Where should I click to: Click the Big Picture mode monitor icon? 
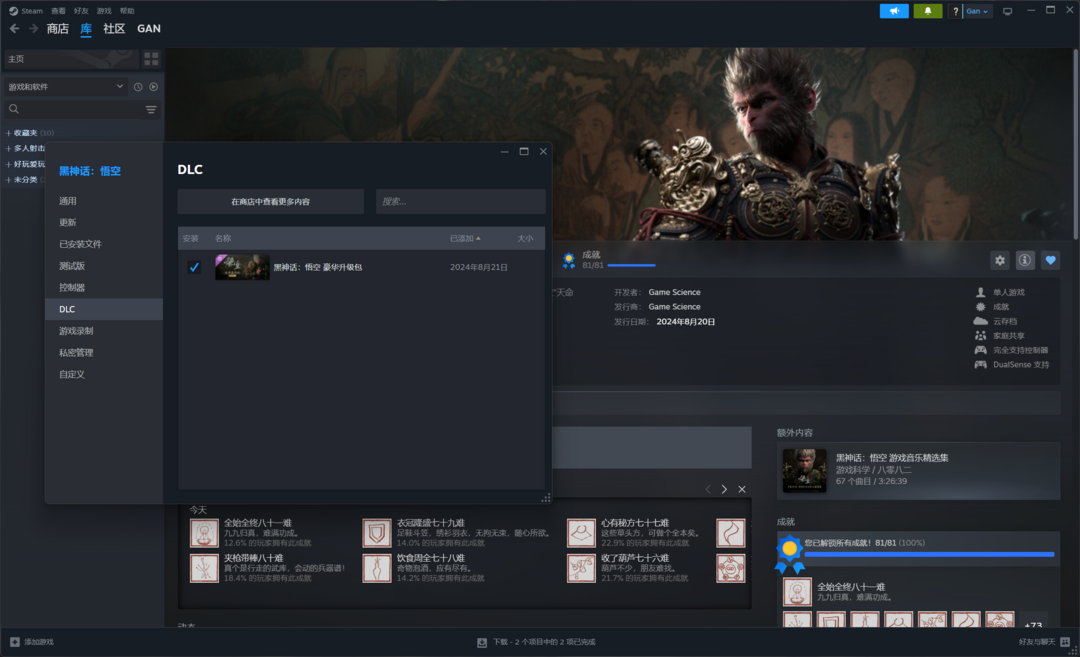click(x=1007, y=11)
